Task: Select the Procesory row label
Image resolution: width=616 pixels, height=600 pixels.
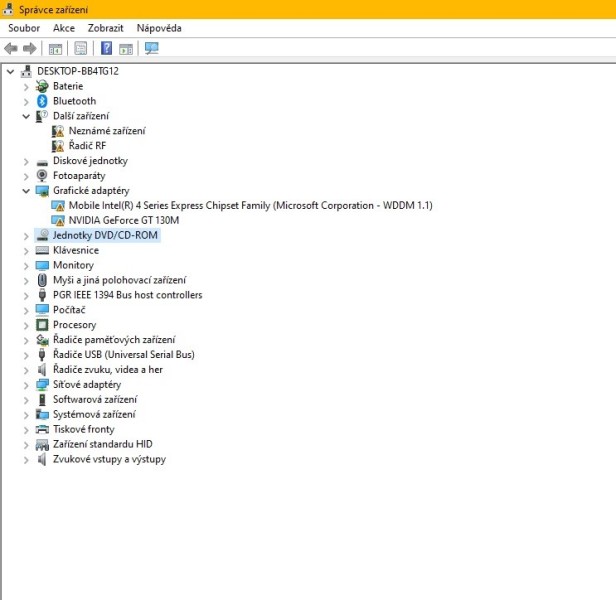Action: point(74,325)
